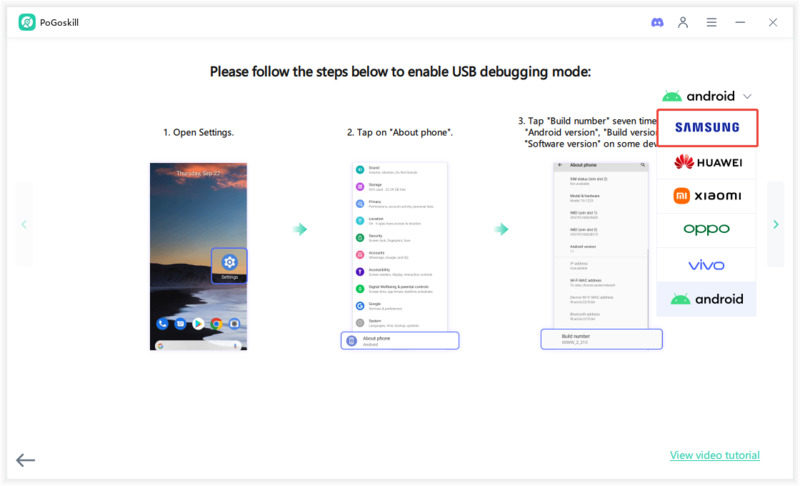Open the user account profile icon

click(x=683, y=22)
